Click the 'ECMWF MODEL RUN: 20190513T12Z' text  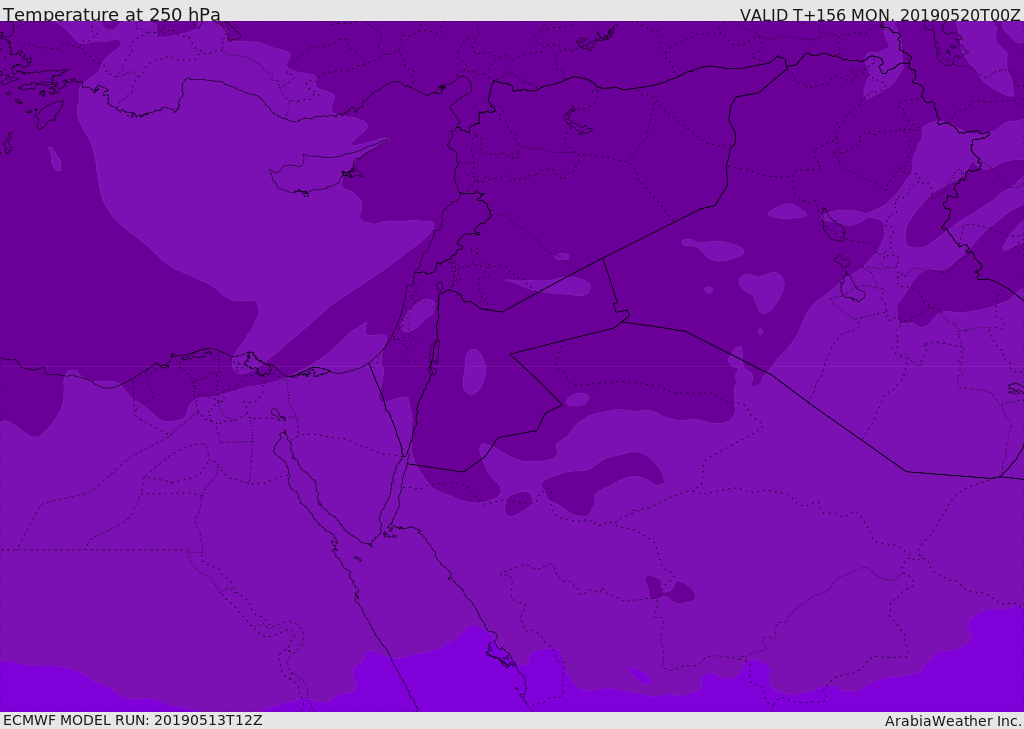pos(133,720)
